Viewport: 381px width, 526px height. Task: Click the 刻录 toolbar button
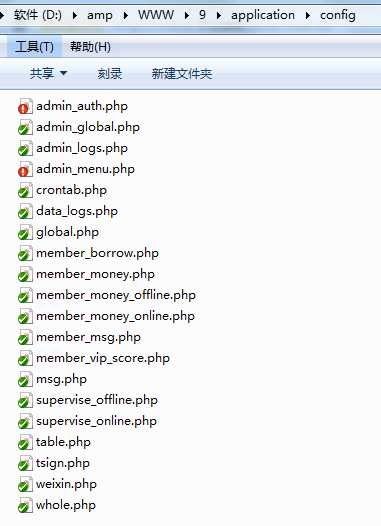110,73
